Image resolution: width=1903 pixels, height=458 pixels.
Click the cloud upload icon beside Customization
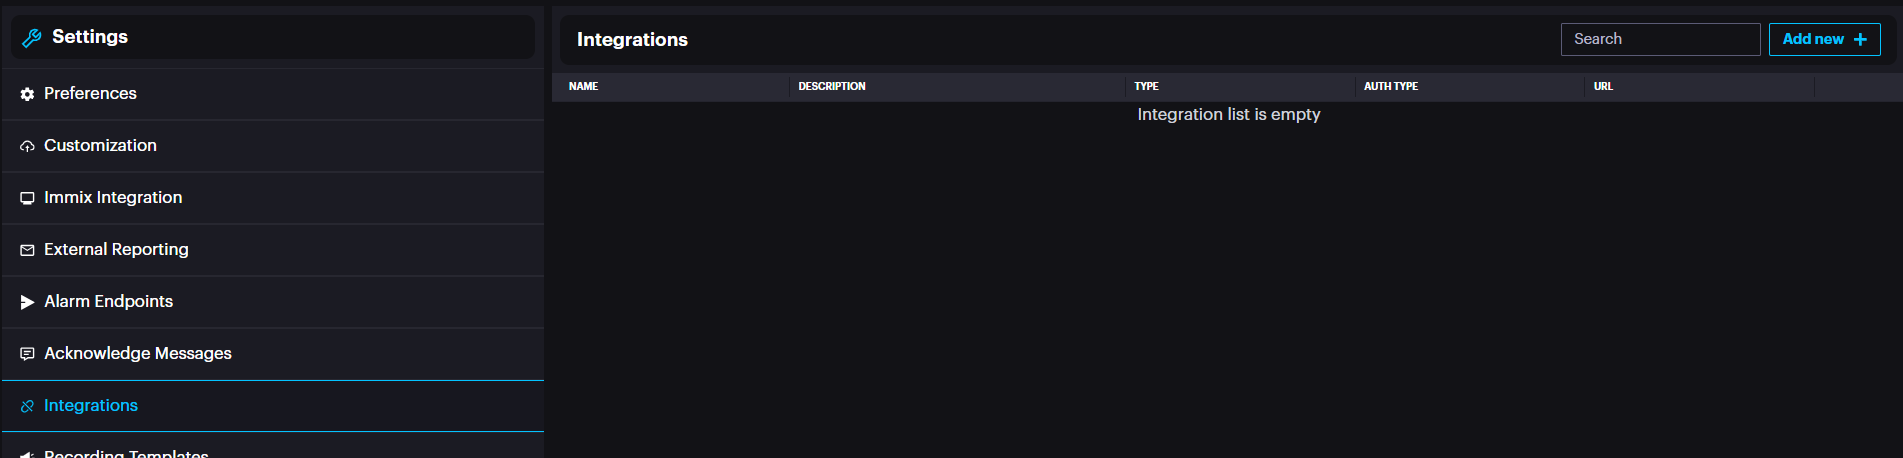[x=27, y=146]
